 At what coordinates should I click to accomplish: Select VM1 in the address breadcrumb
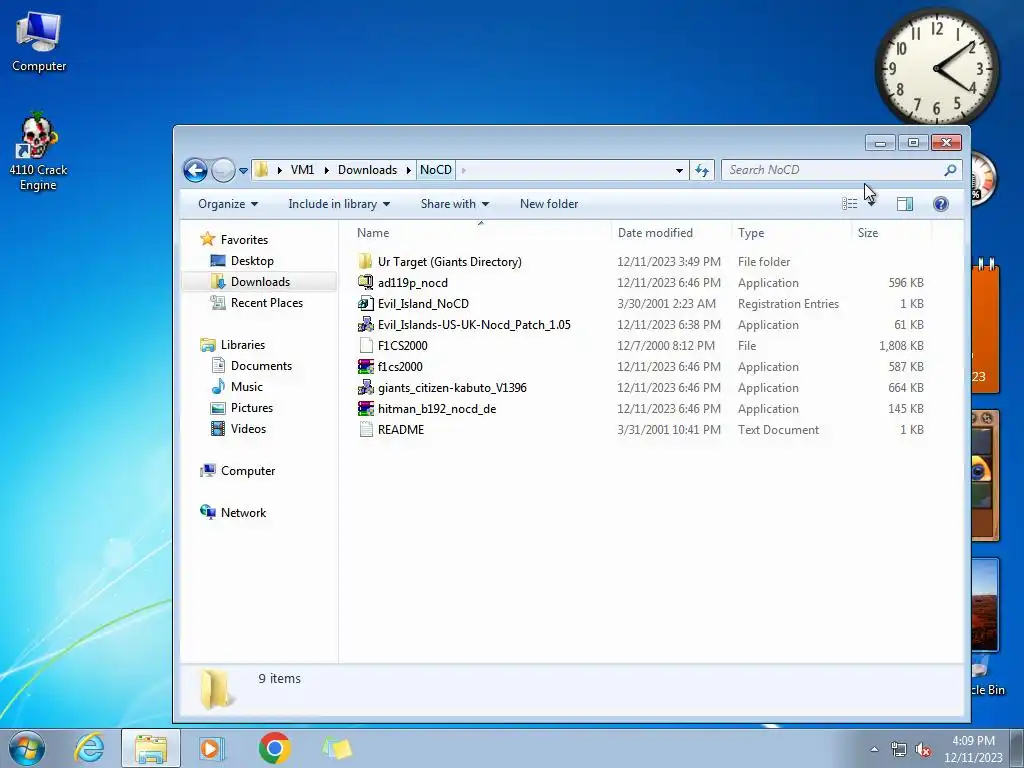click(x=302, y=170)
